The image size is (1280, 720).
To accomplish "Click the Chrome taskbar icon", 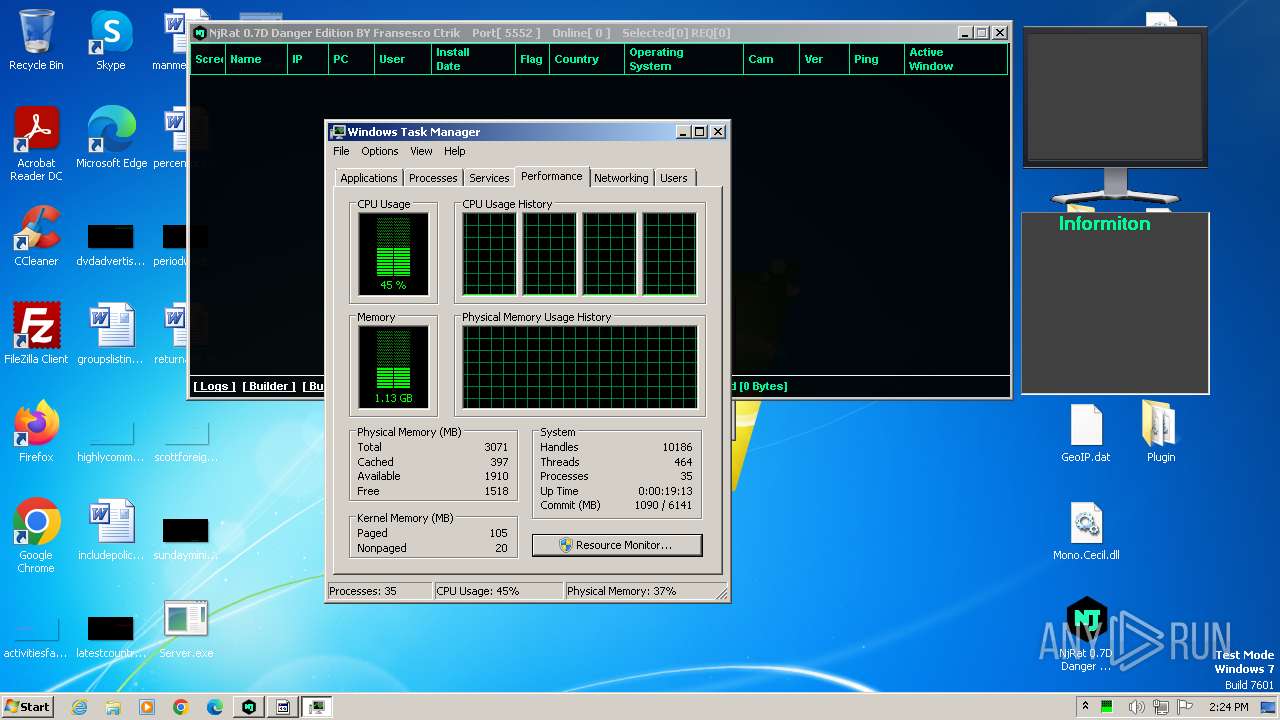I will click(181, 707).
